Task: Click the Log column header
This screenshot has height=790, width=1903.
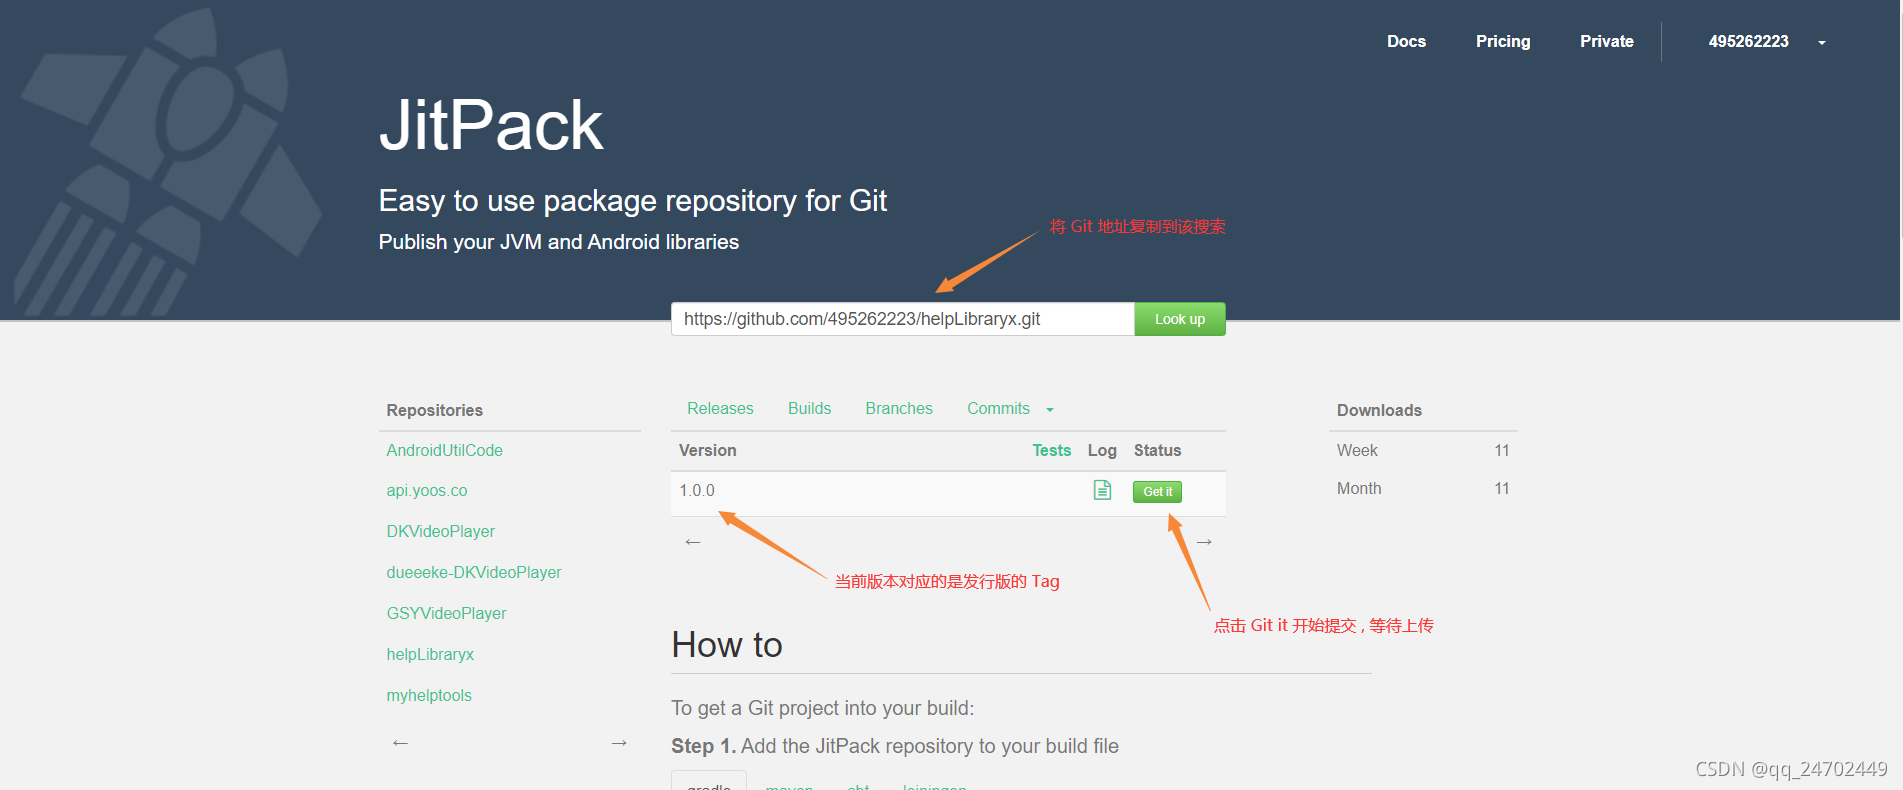Action: point(1102,450)
